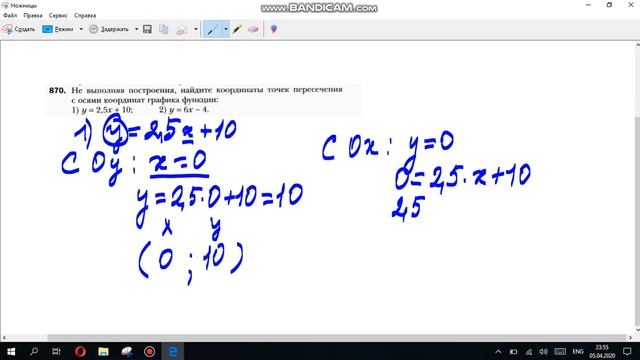The height and width of the screenshot is (360, 640).
Task: Click the scroll left arrow
Action: (x=4, y=338)
